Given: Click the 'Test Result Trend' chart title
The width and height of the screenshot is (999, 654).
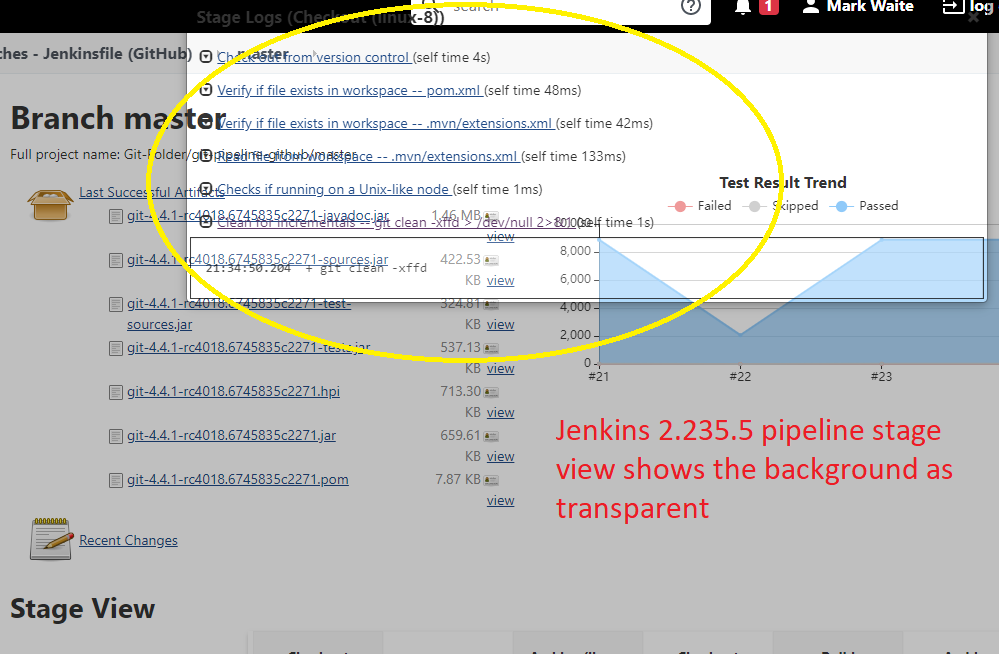Looking at the screenshot, I should (783, 183).
